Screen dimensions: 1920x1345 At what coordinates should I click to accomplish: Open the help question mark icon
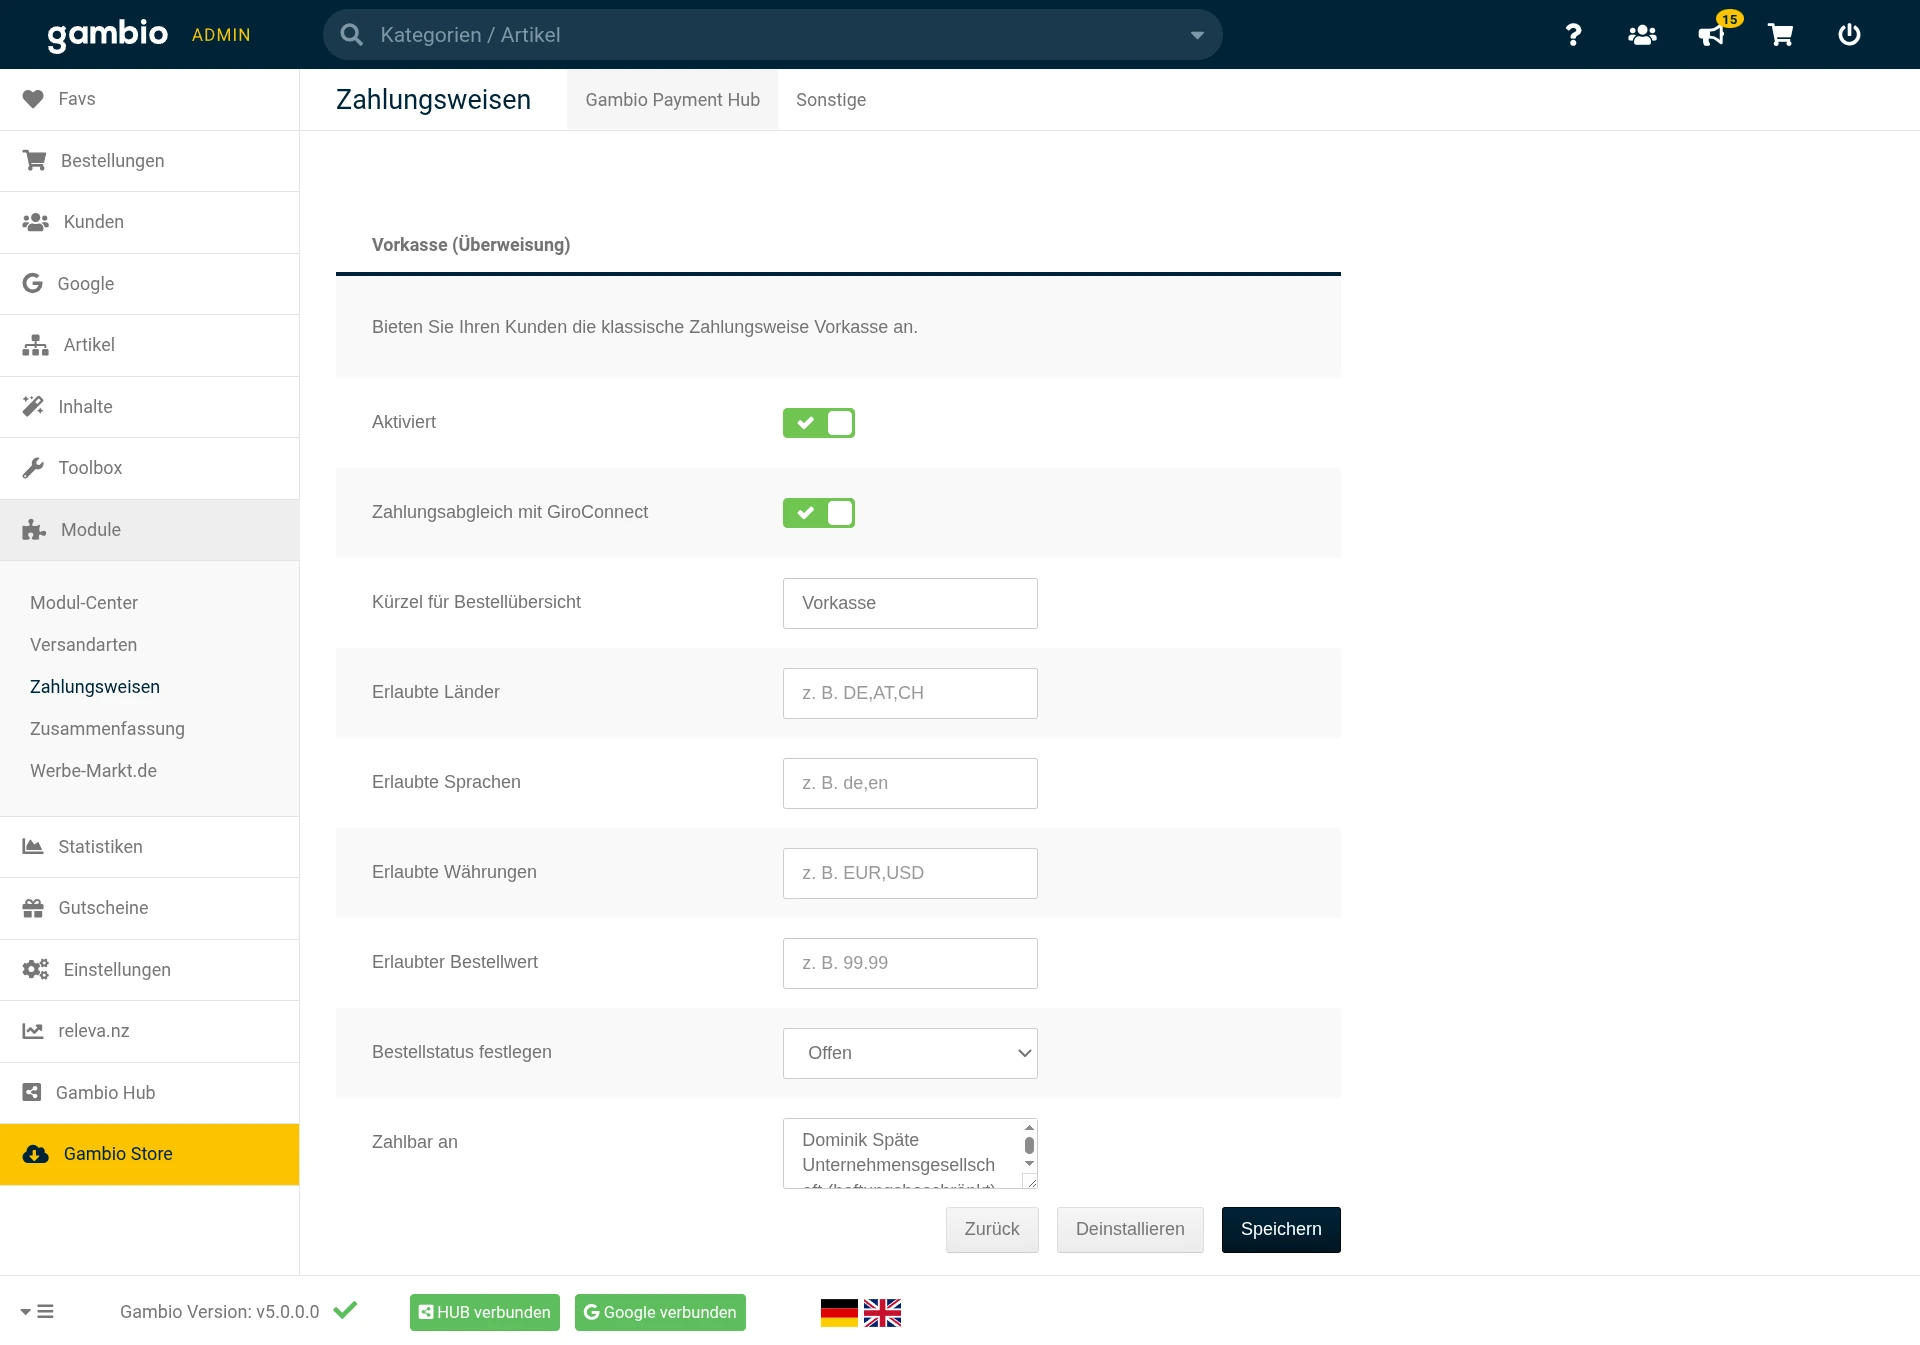click(x=1573, y=35)
